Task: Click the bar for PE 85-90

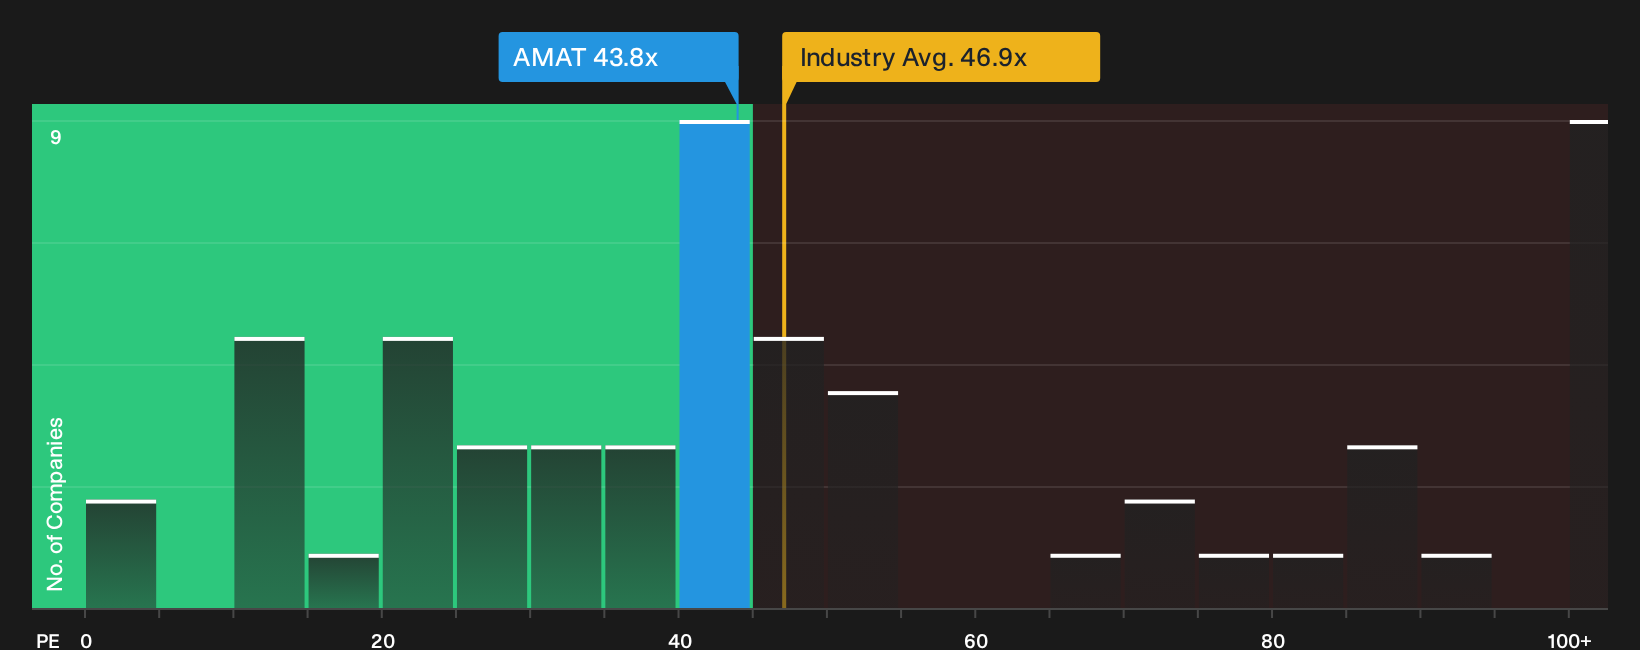Action: 1382,527
